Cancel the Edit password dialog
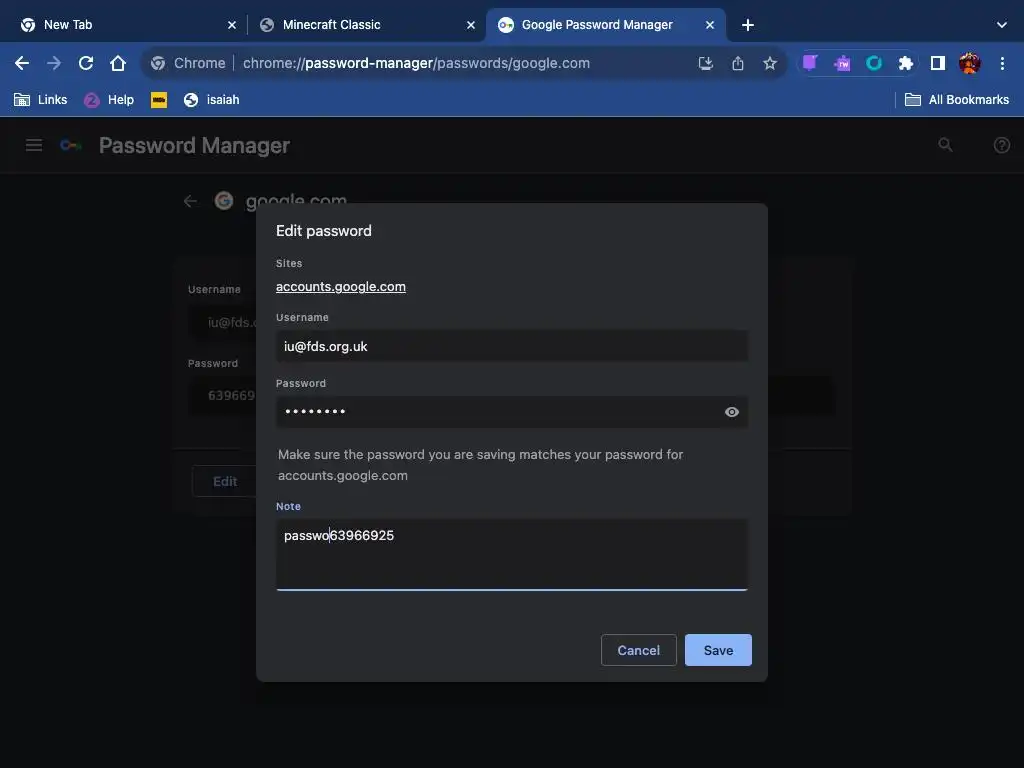The width and height of the screenshot is (1024, 768). [x=639, y=650]
